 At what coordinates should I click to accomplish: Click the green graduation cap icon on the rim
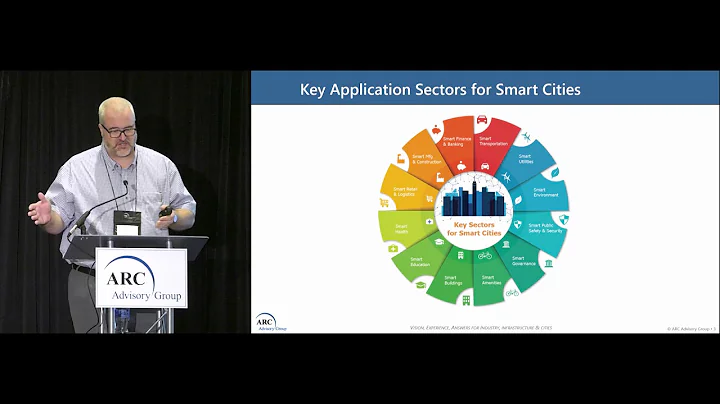[x=421, y=285]
